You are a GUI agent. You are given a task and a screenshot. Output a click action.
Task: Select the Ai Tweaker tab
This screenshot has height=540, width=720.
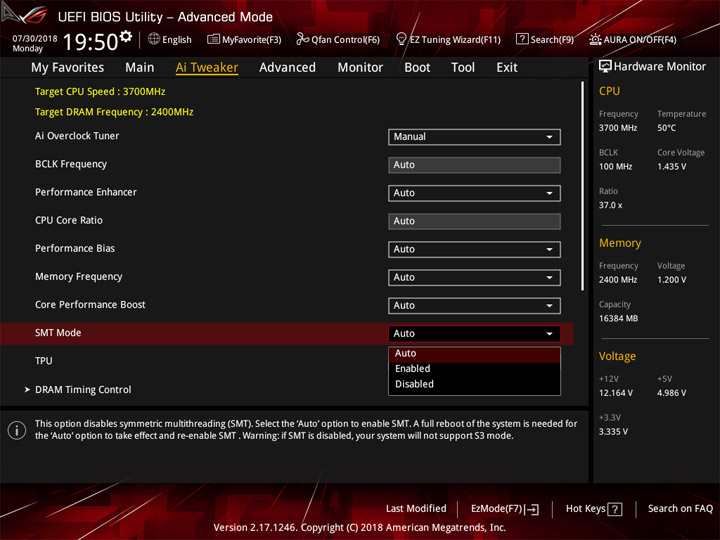pyautogui.click(x=207, y=68)
